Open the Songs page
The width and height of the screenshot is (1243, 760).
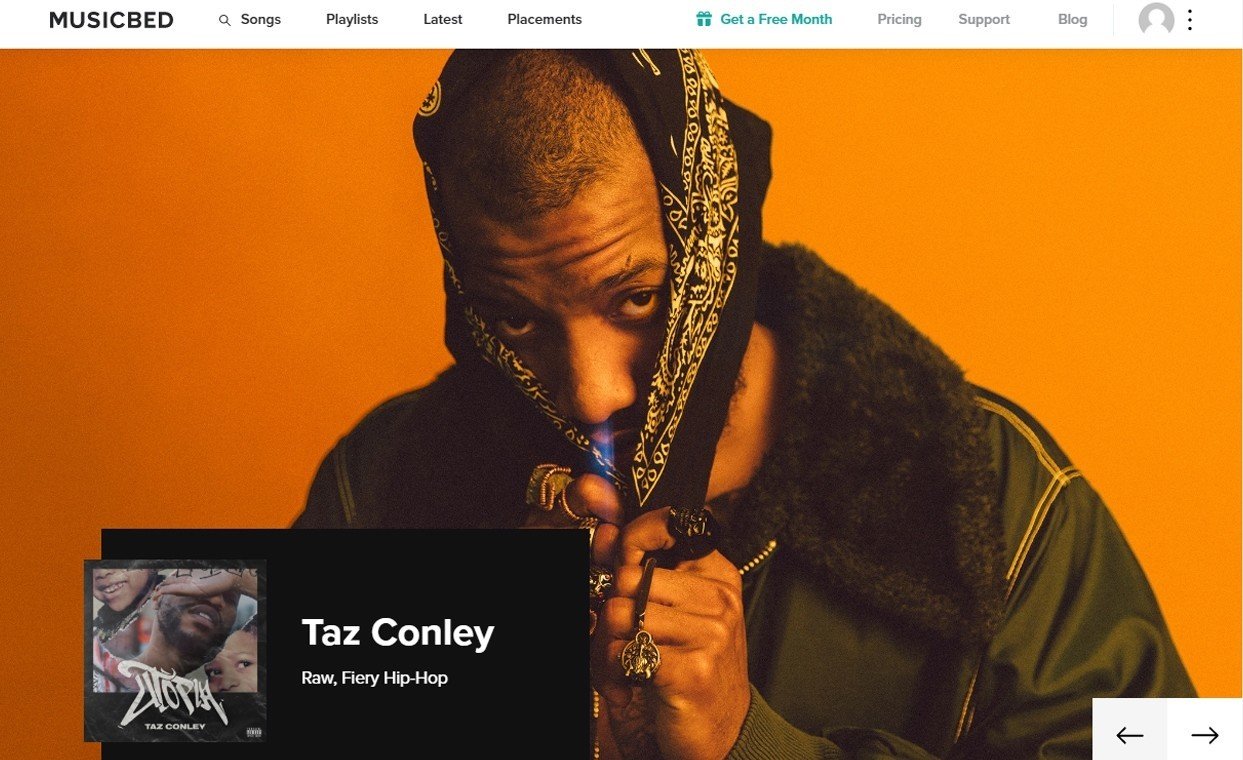click(260, 19)
